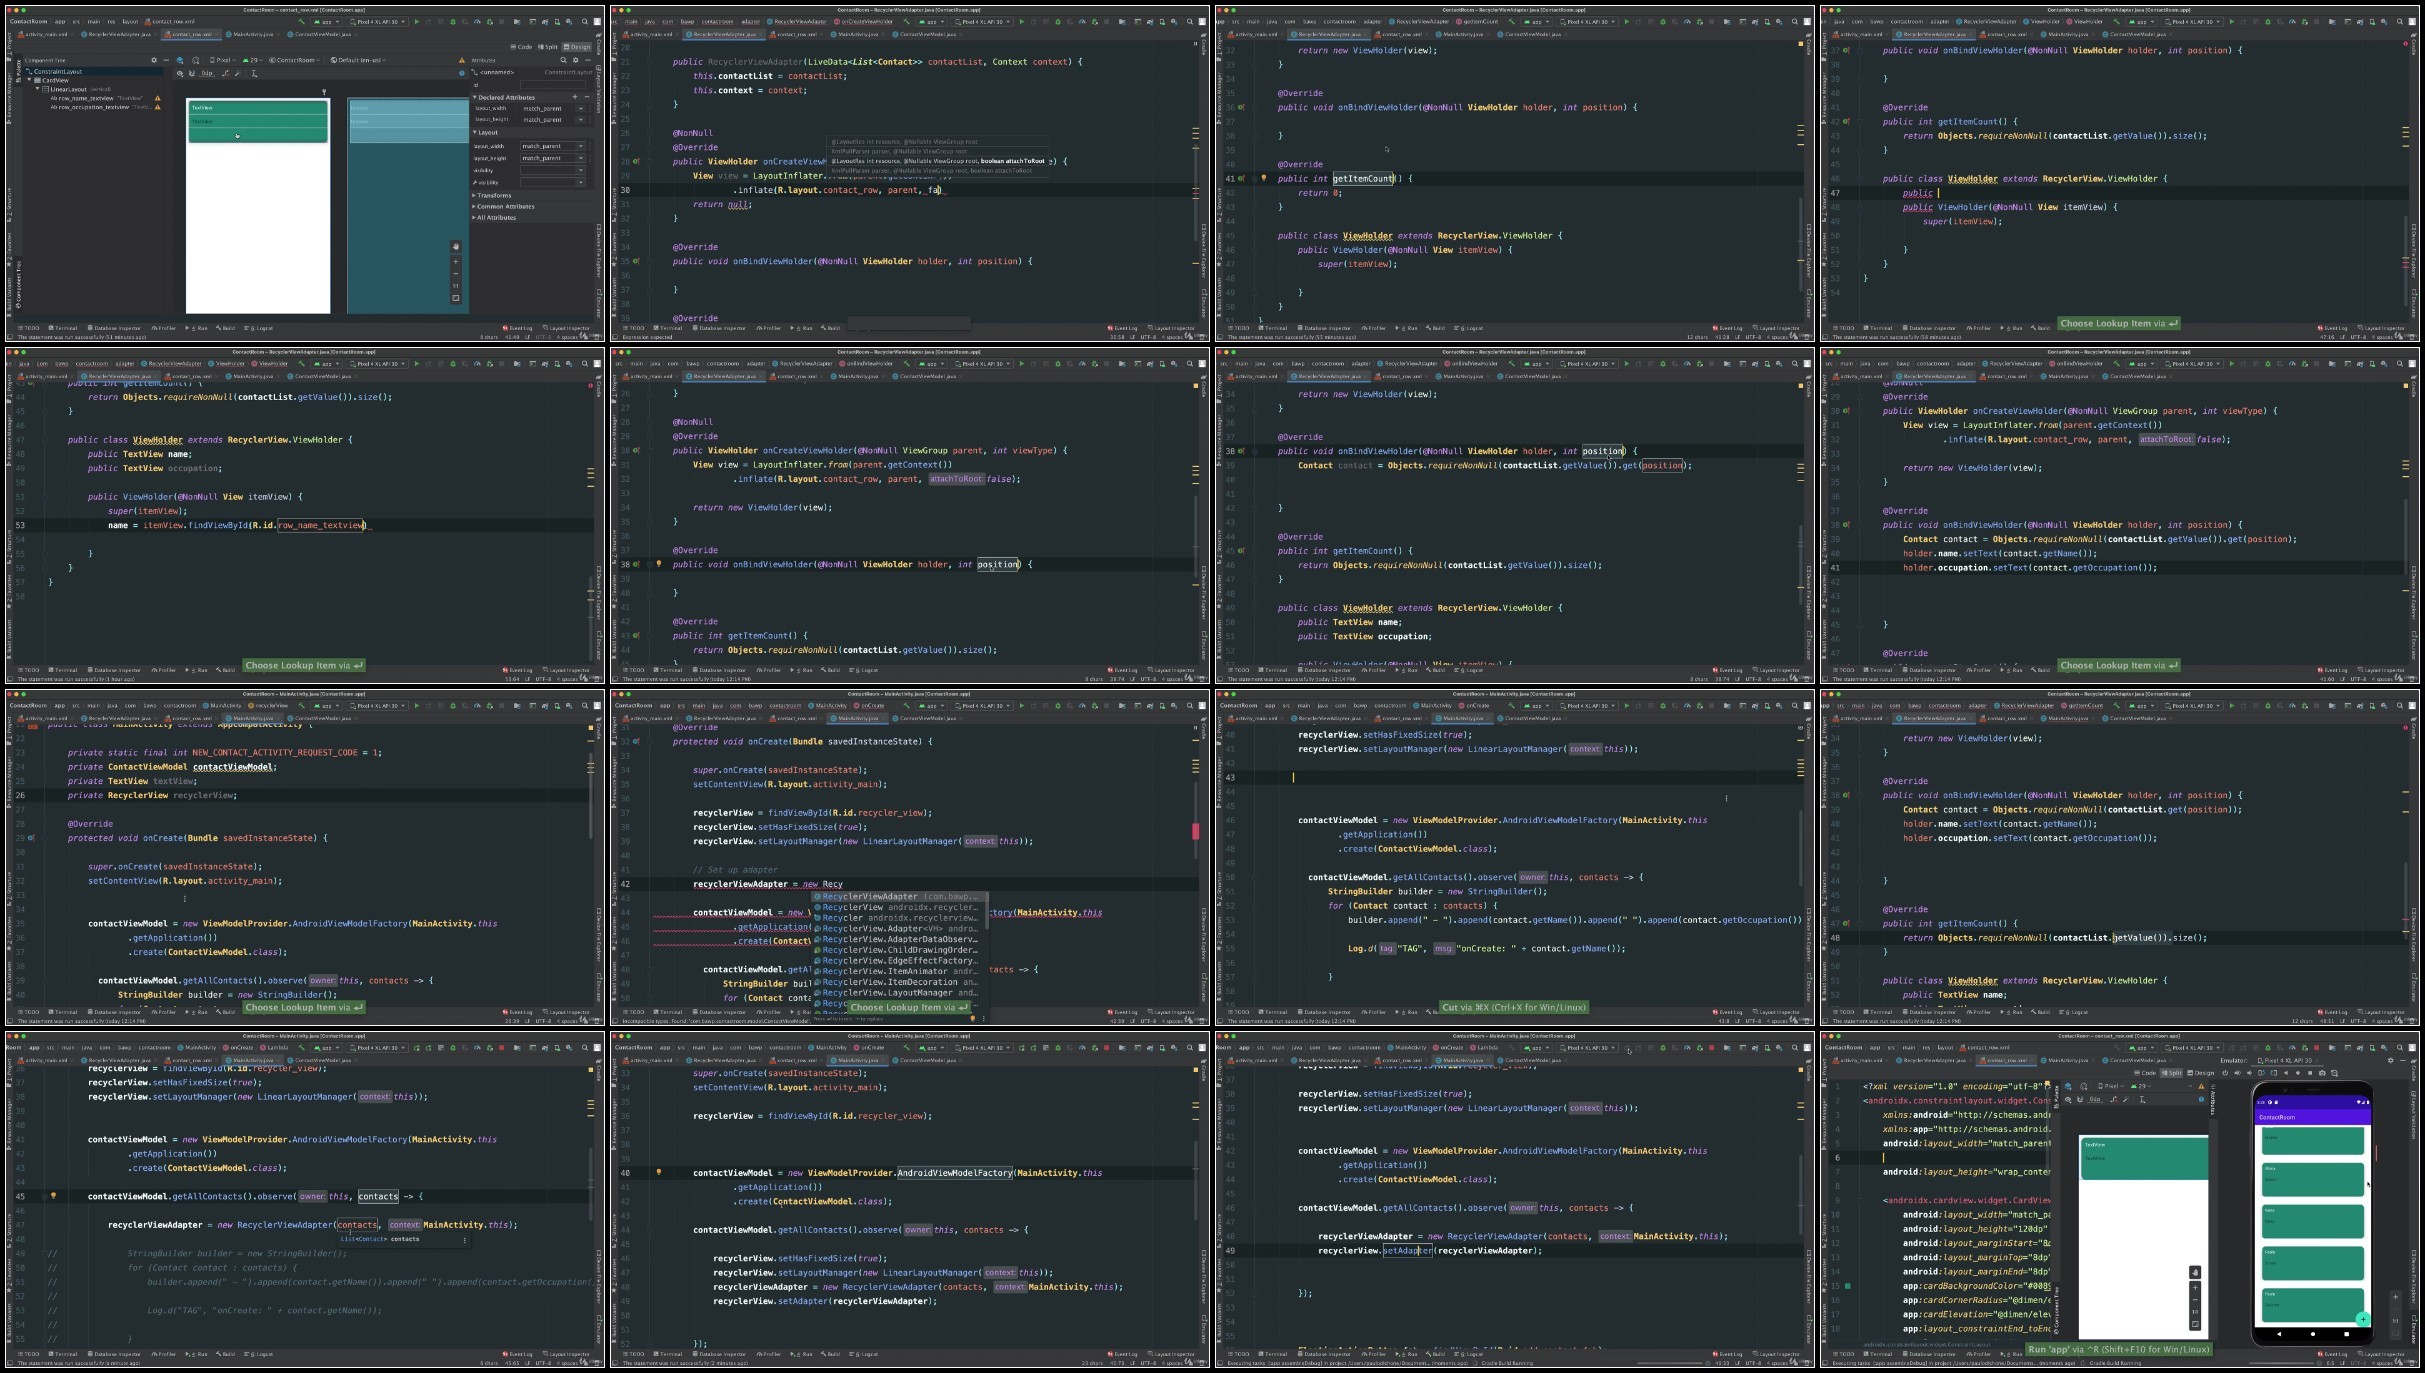The width and height of the screenshot is (2425, 1373).
Task: Toggle Pan hand tool in Design-view frame
Action: click(455, 245)
